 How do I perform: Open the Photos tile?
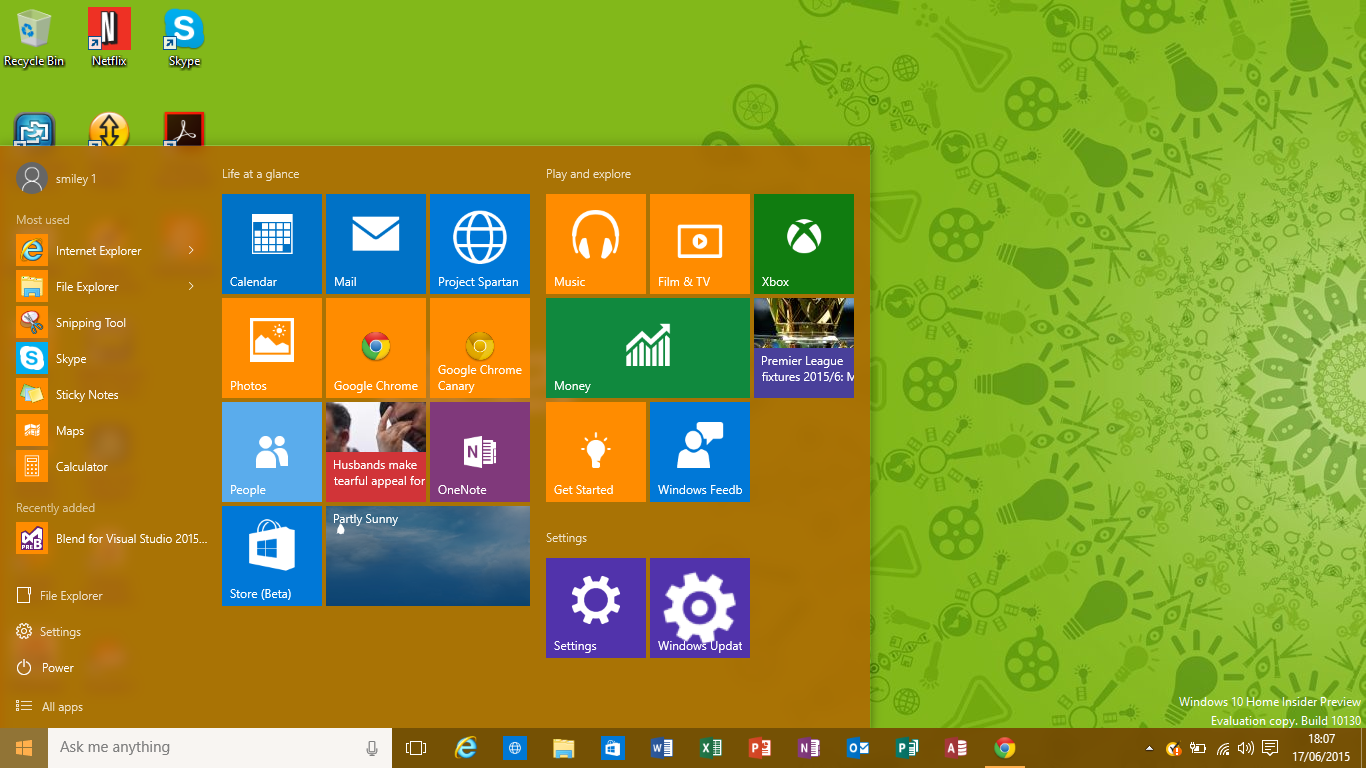click(x=272, y=348)
